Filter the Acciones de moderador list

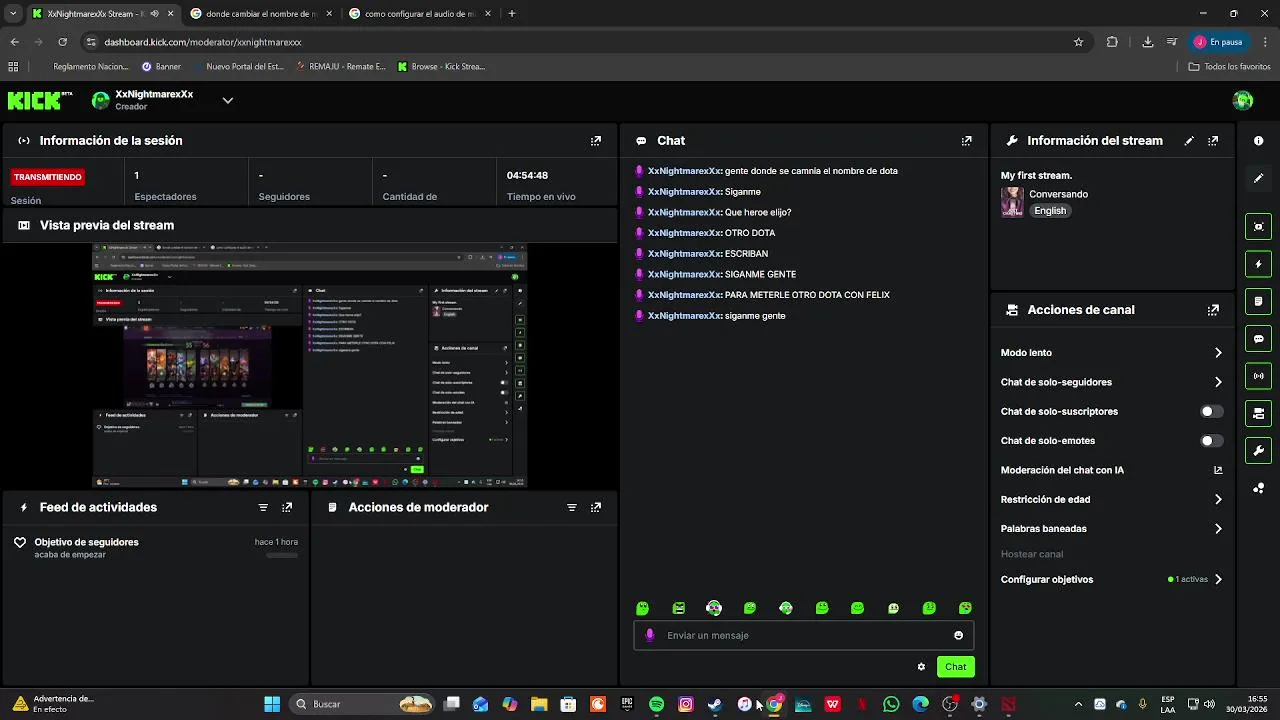[x=572, y=508]
